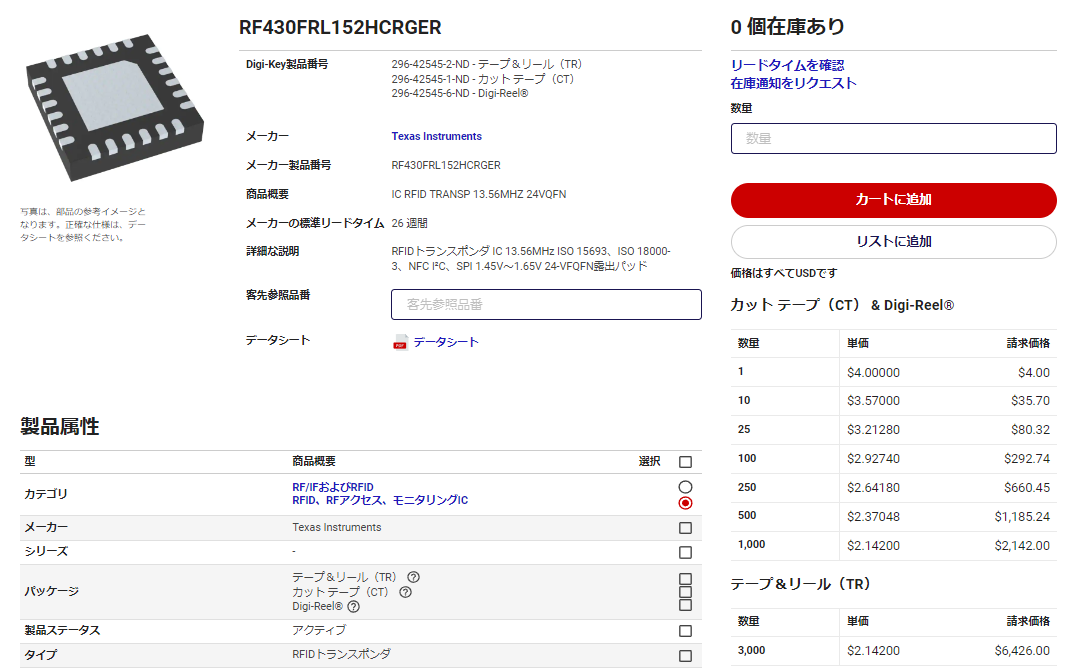Click IC RFID TRANSP 13.56MHZ 24VQFN description

click(479, 194)
